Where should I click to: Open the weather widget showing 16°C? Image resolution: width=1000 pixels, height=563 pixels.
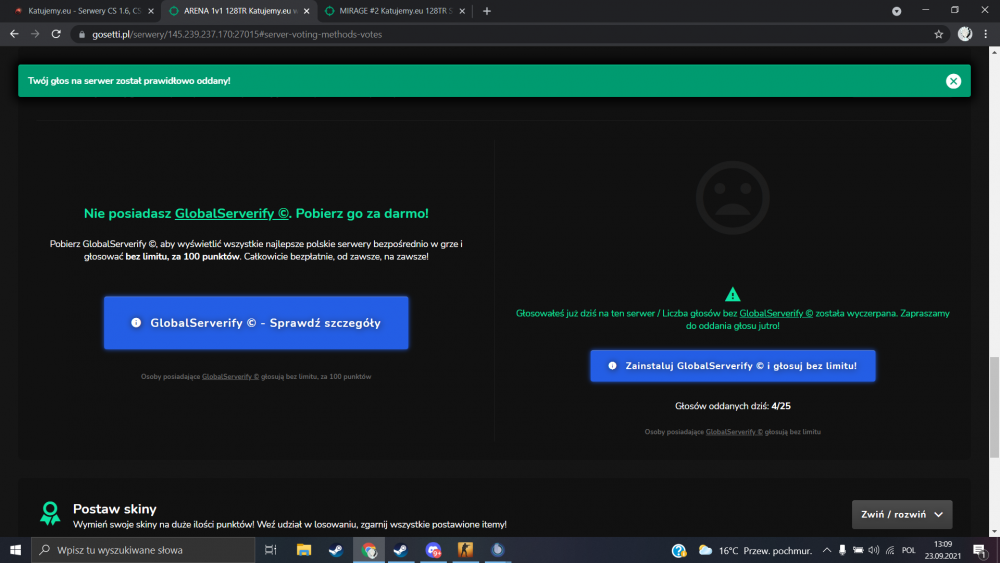pyautogui.click(x=755, y=550)
